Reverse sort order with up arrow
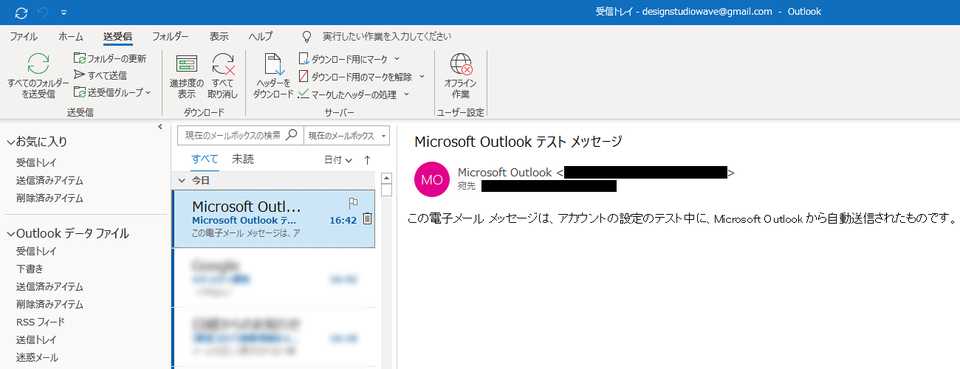Viewport: 960px width, 369px height. pos(367,160)
